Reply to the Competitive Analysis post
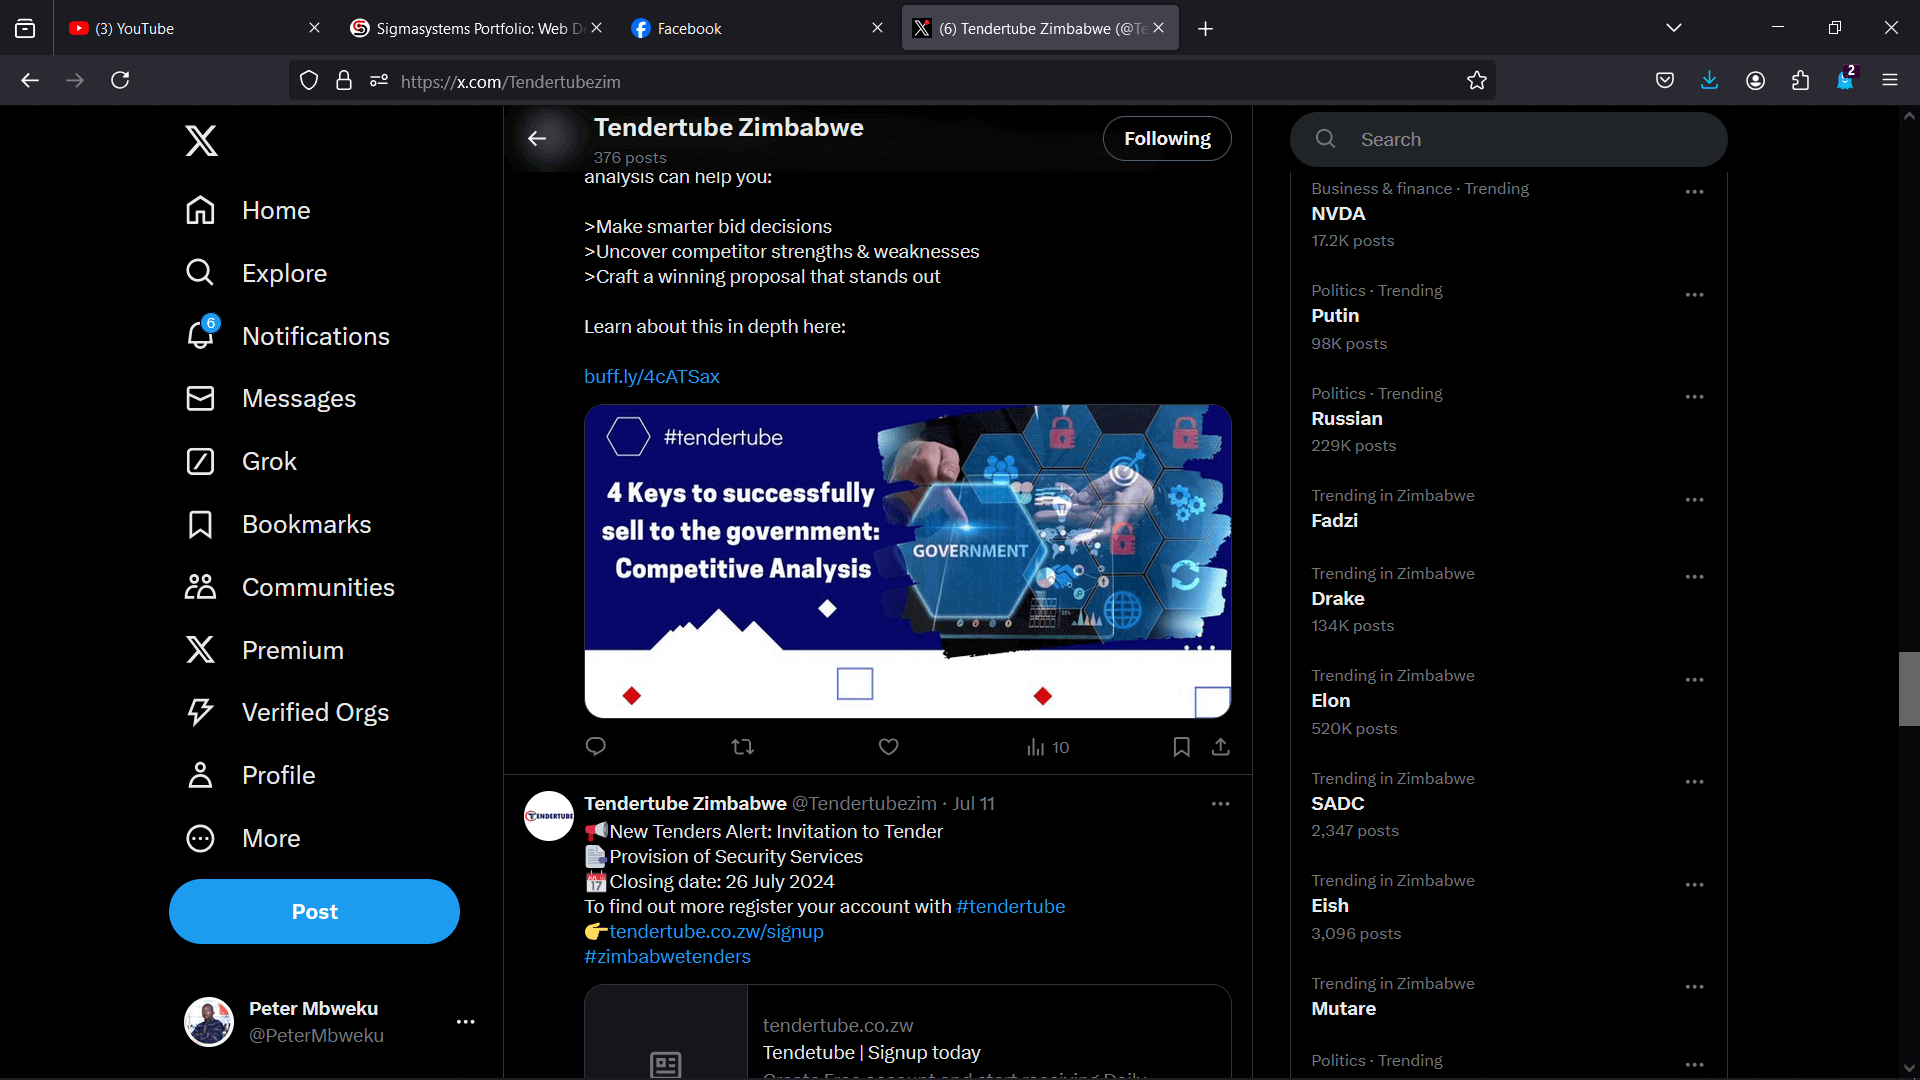Screen dimensions: 1920x1080 coord(595,747)
